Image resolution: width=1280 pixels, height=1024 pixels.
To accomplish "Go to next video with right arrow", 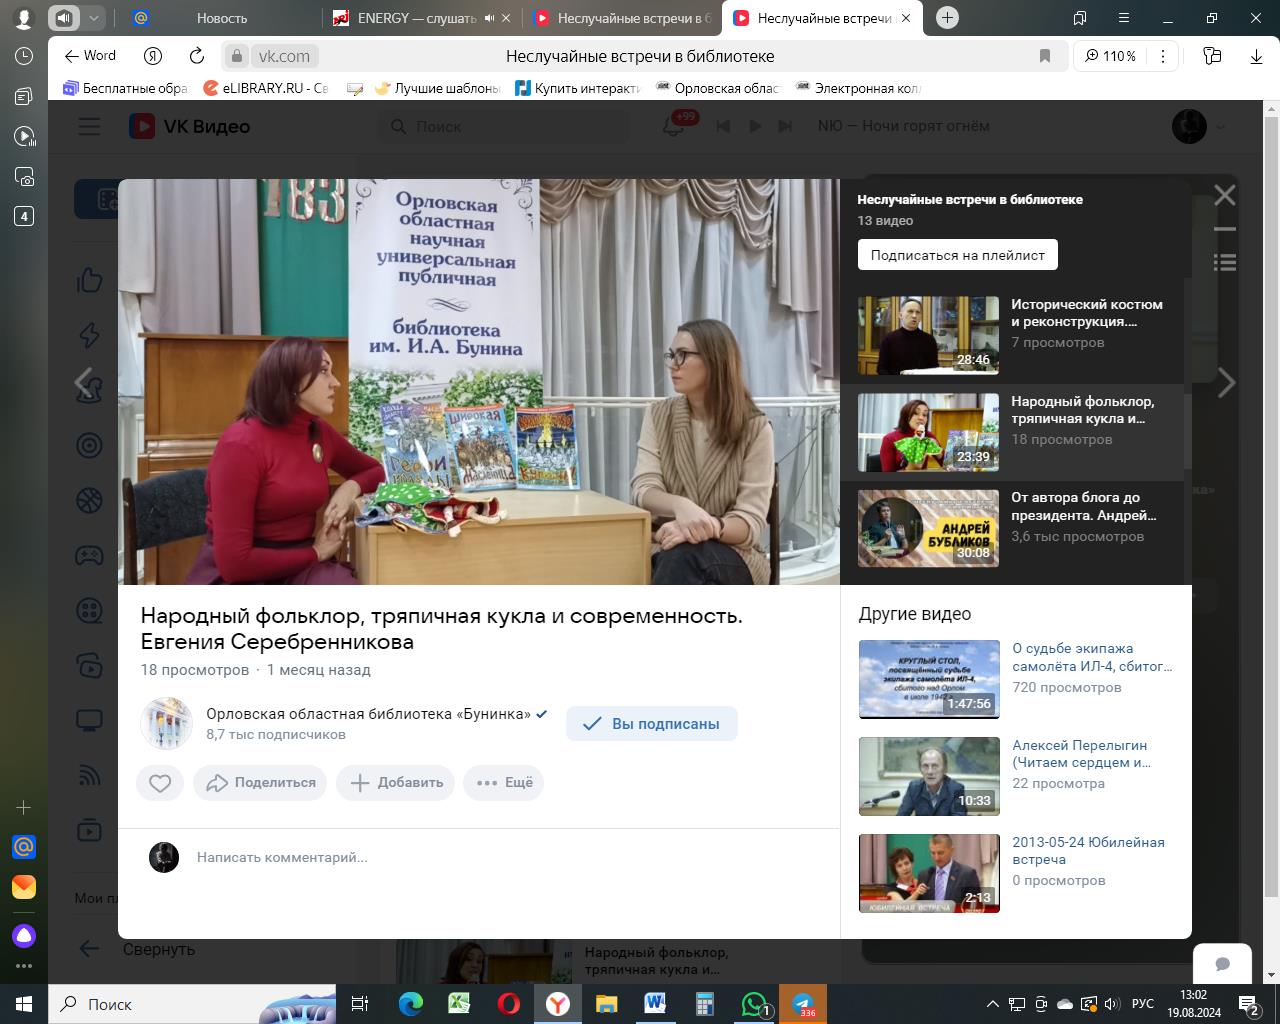I will point(1226,382).
